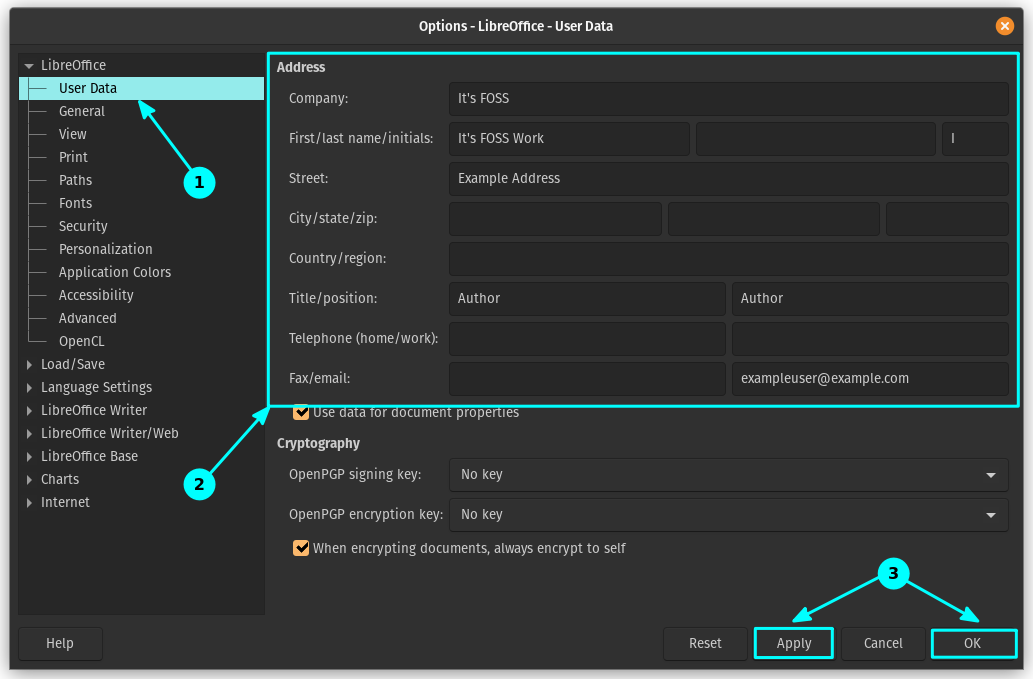Select the Security settings page
Viewport: 1033px width, 679px height.
pyautogui.click(x=82, y=226)
